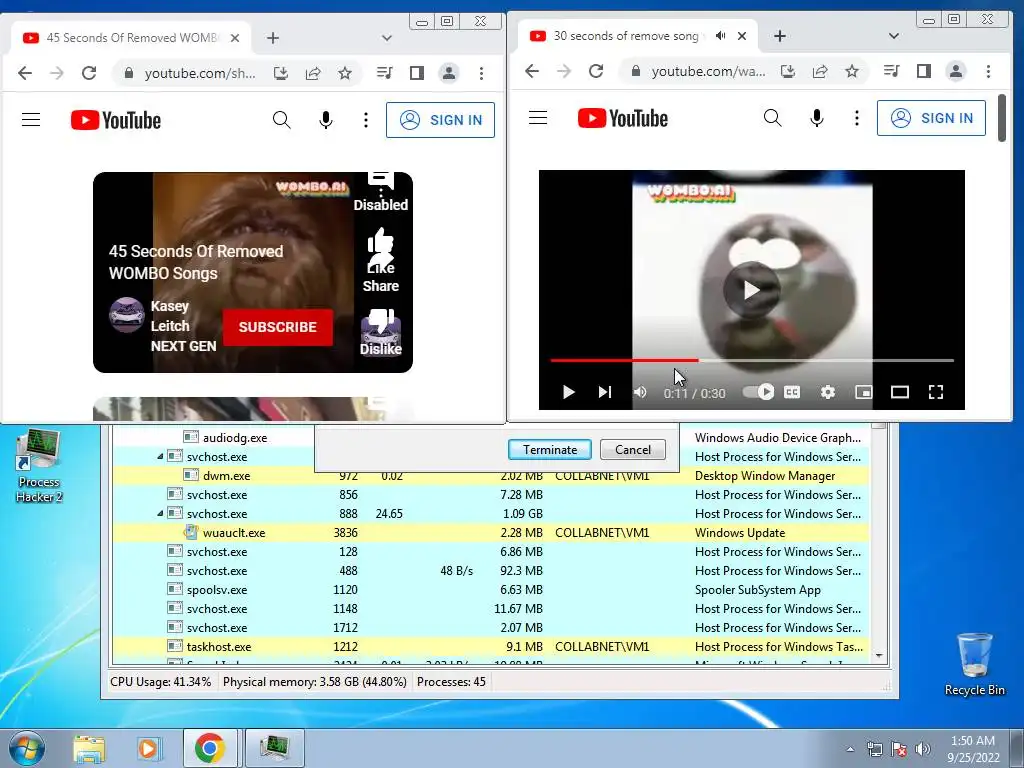Open the YouTube guide menu in the left window
Screen dimensions: 1024x768
(x=31, y=120)
